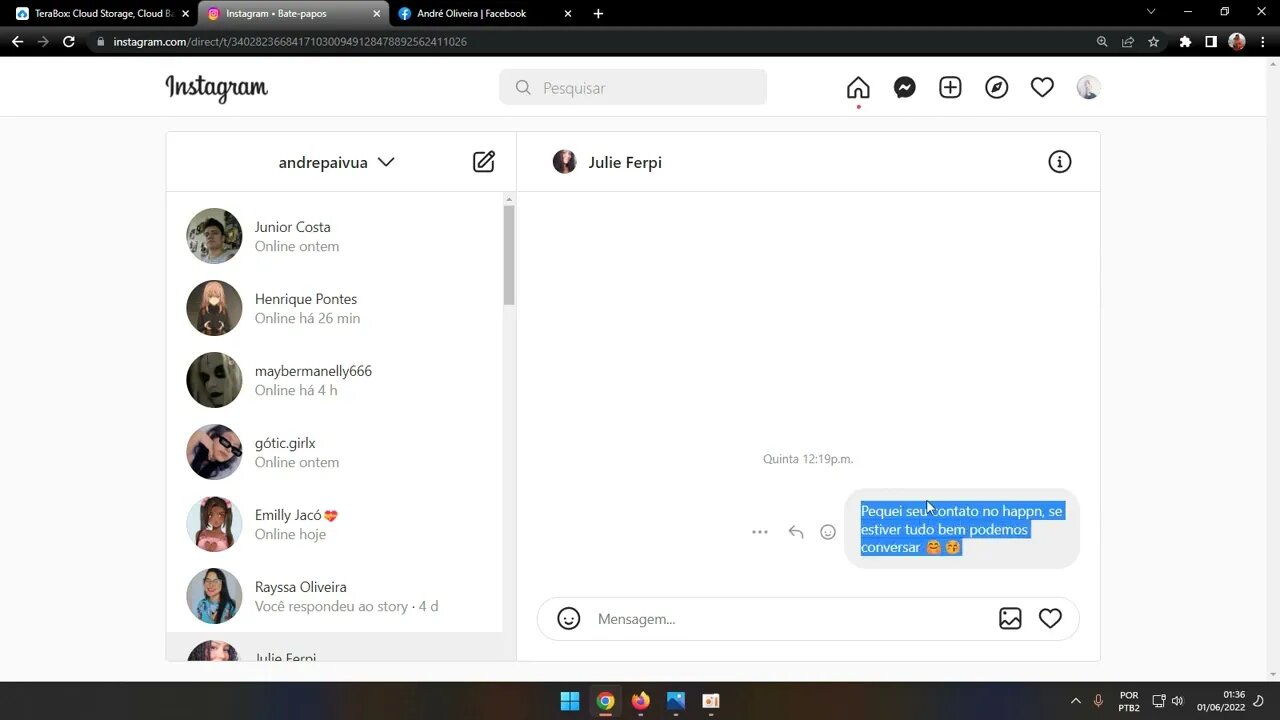Image resolution: width=1280 pixels, height=720 pixels.
Task: Open volume control in system tray
Action: point(1178,701)
